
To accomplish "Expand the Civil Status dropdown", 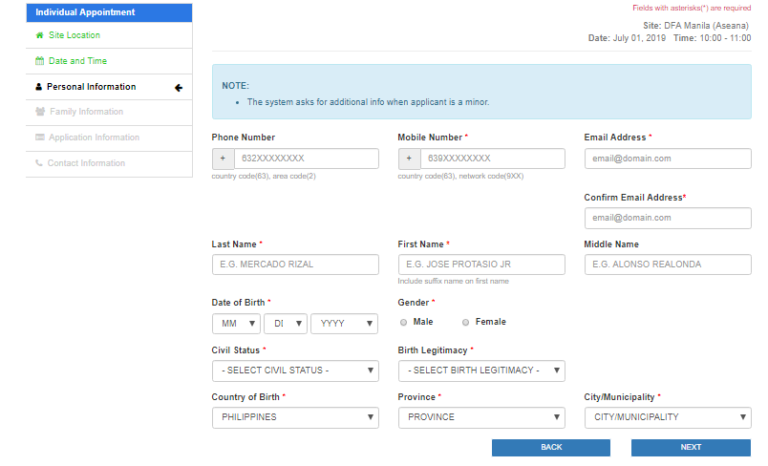I will 295,371.
